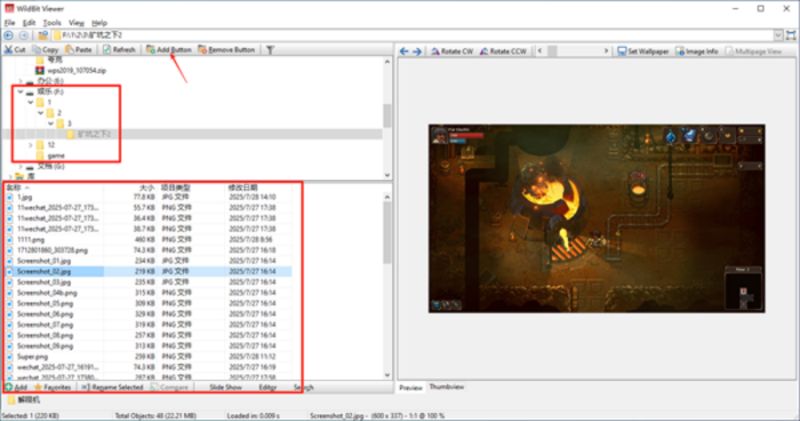
Task: Select file Super.png in the list
Action: pyautogui.click(x=32, y=357)
